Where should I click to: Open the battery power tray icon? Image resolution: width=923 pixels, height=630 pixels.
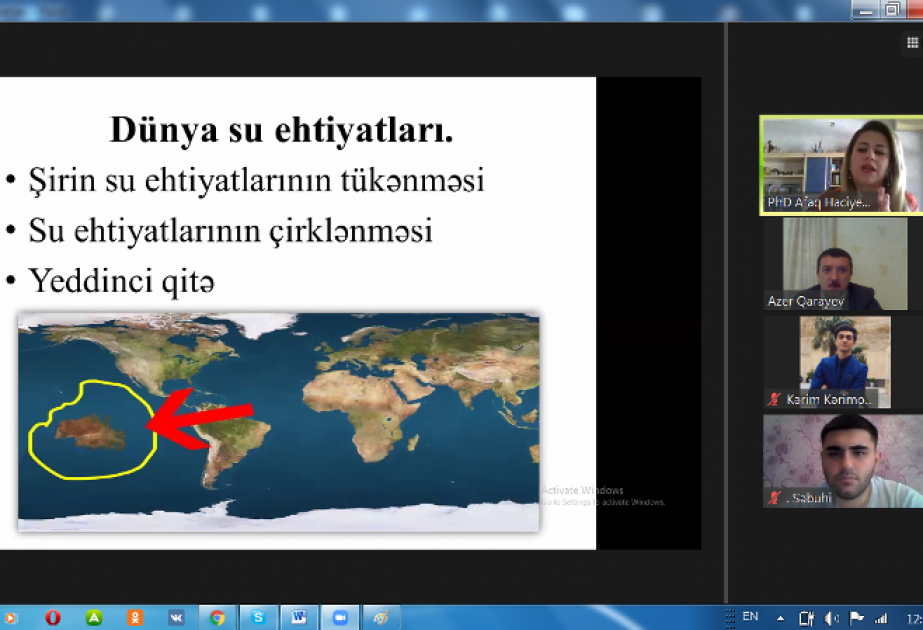pos(806,618)
